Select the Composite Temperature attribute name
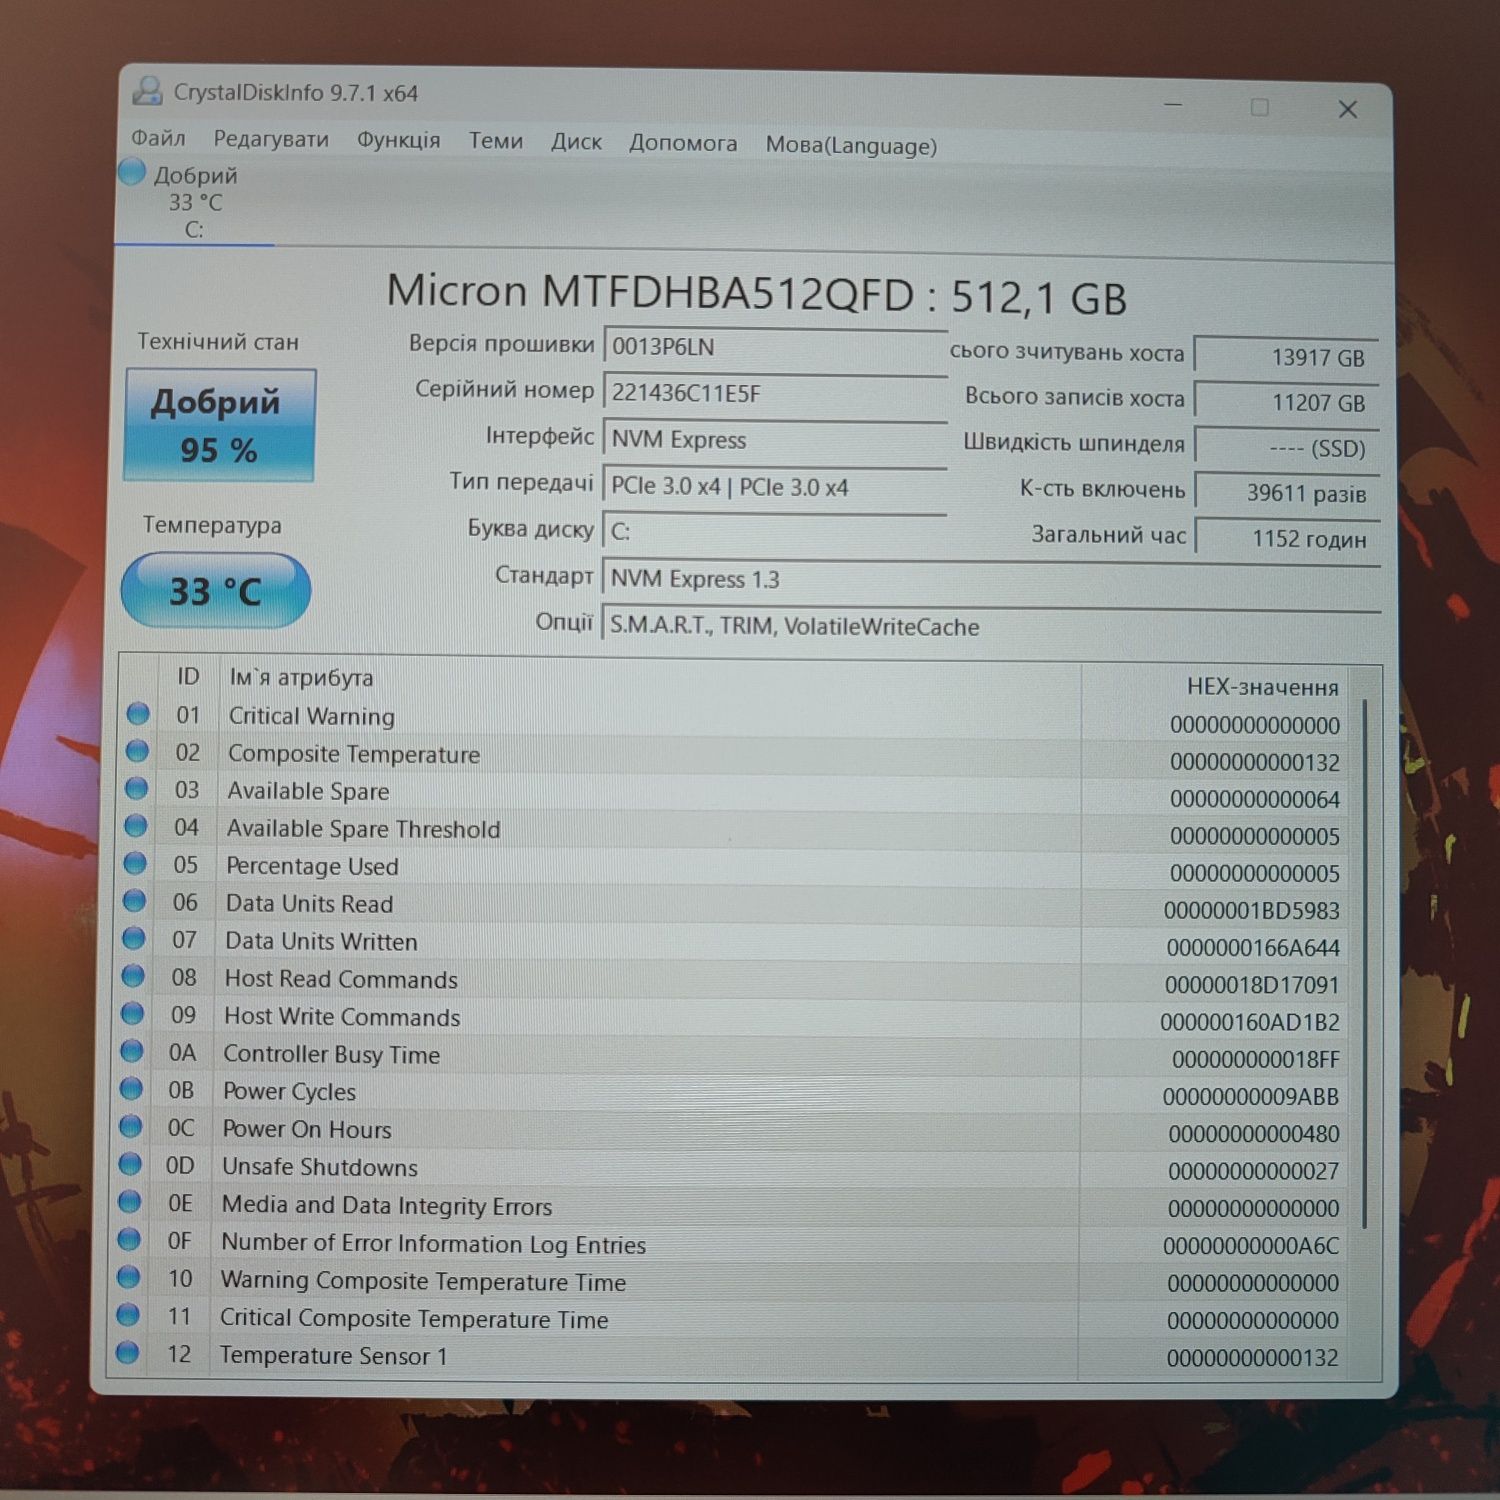 point(354,754)
